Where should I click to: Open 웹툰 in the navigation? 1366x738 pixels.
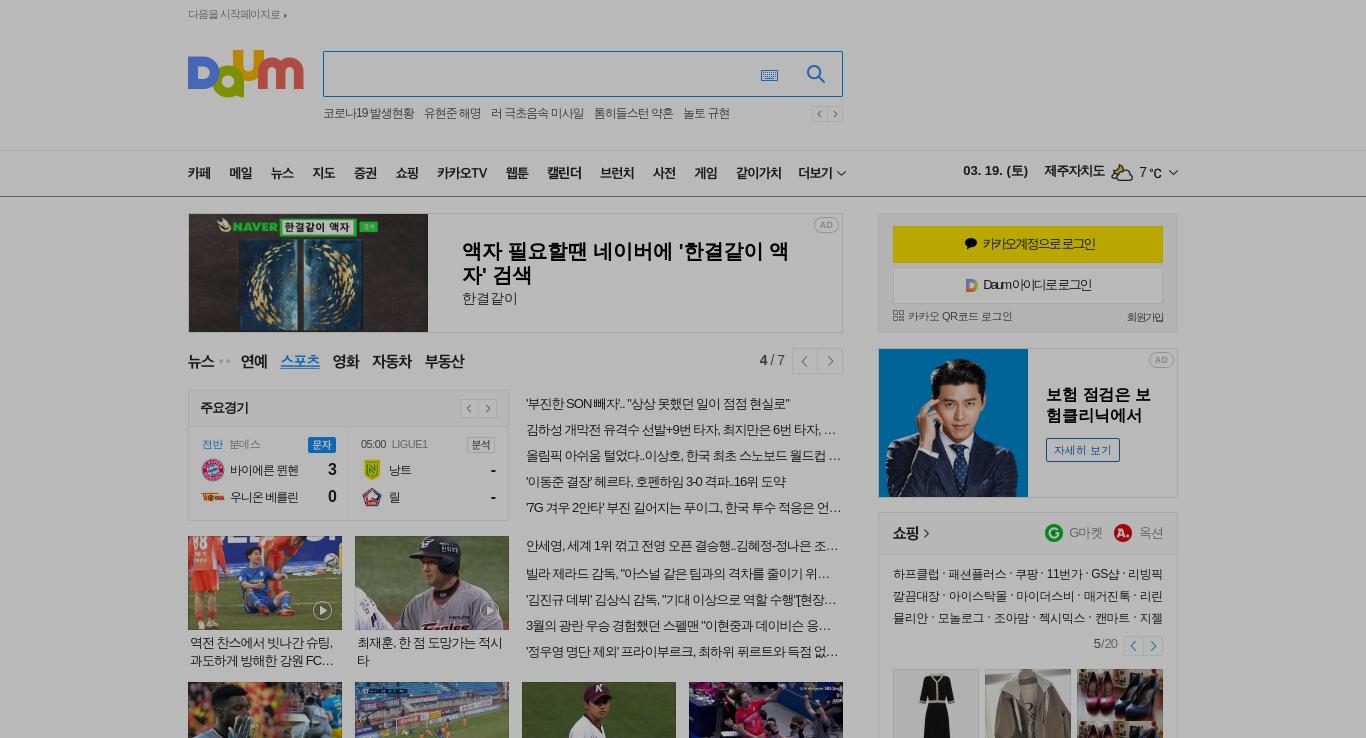(517, 173)
